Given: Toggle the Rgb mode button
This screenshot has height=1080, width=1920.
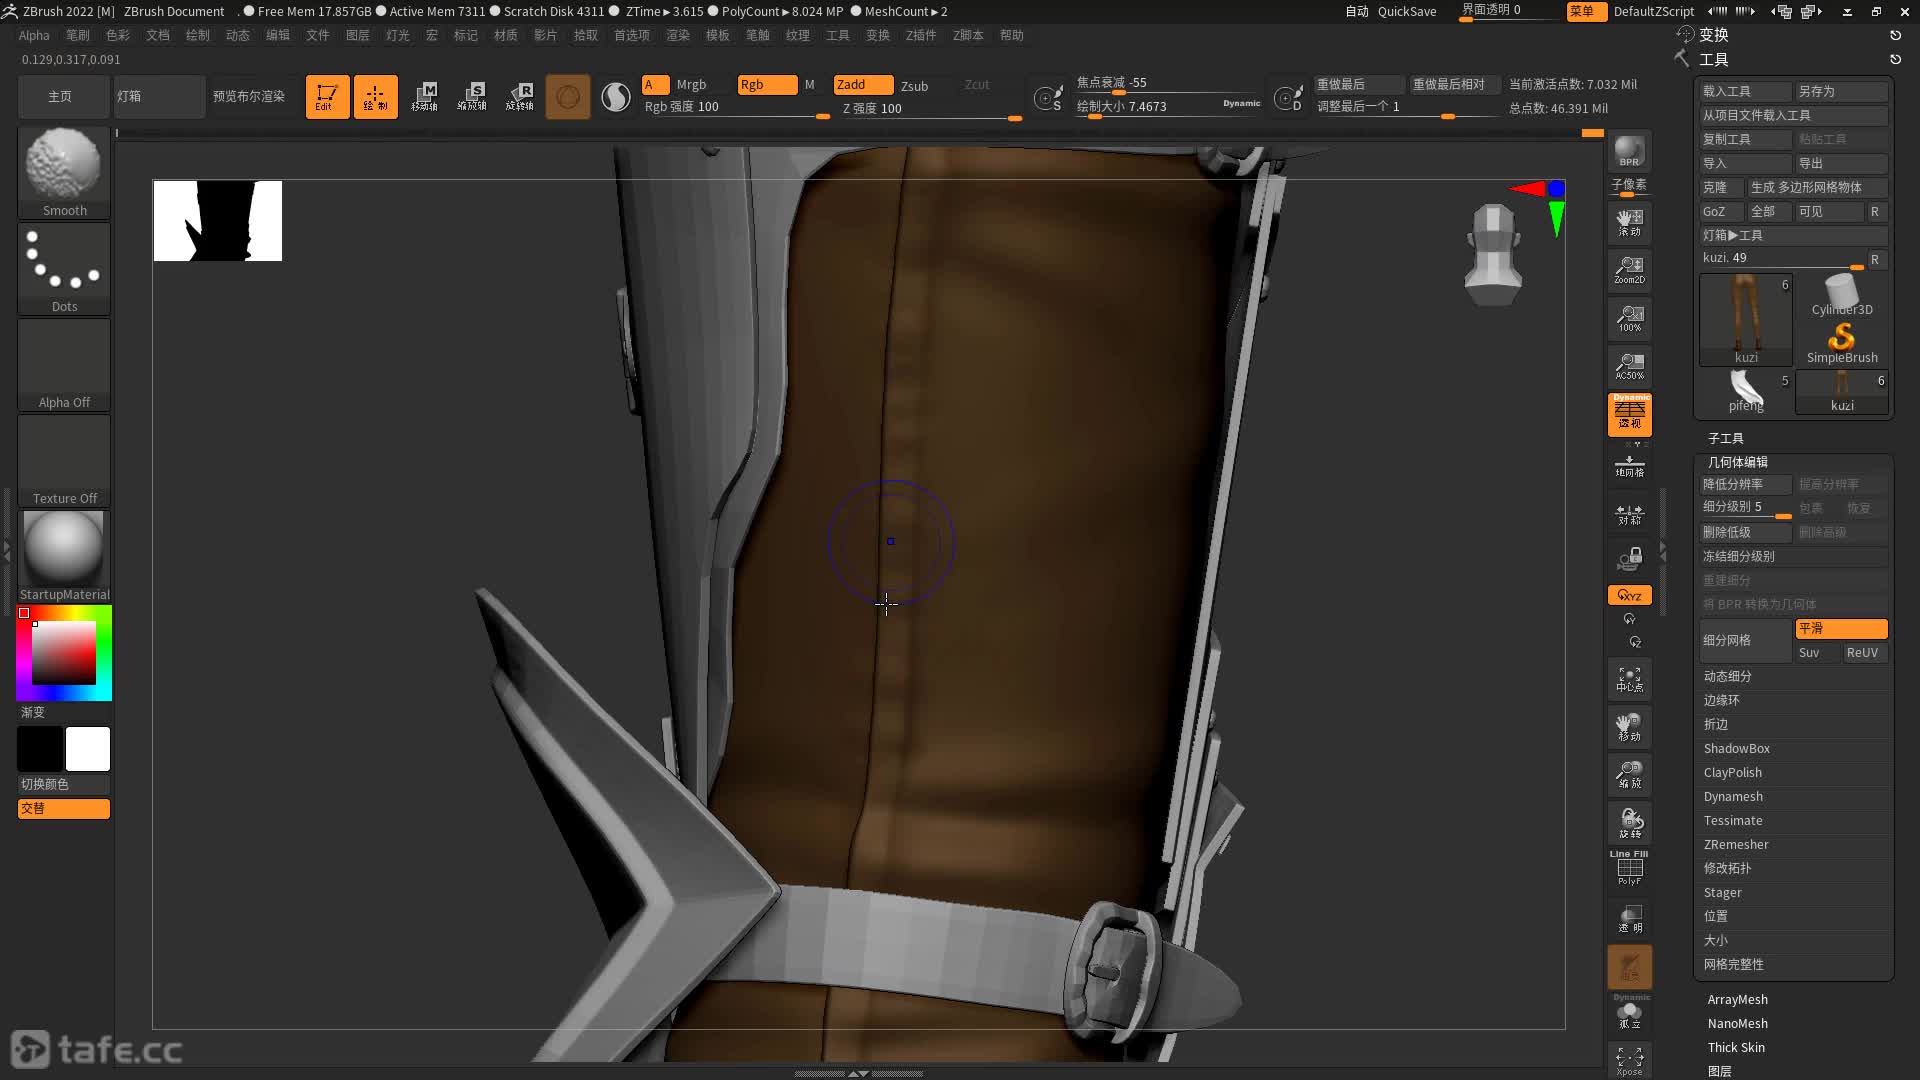Looking at the screenshot, I should 767,85.
